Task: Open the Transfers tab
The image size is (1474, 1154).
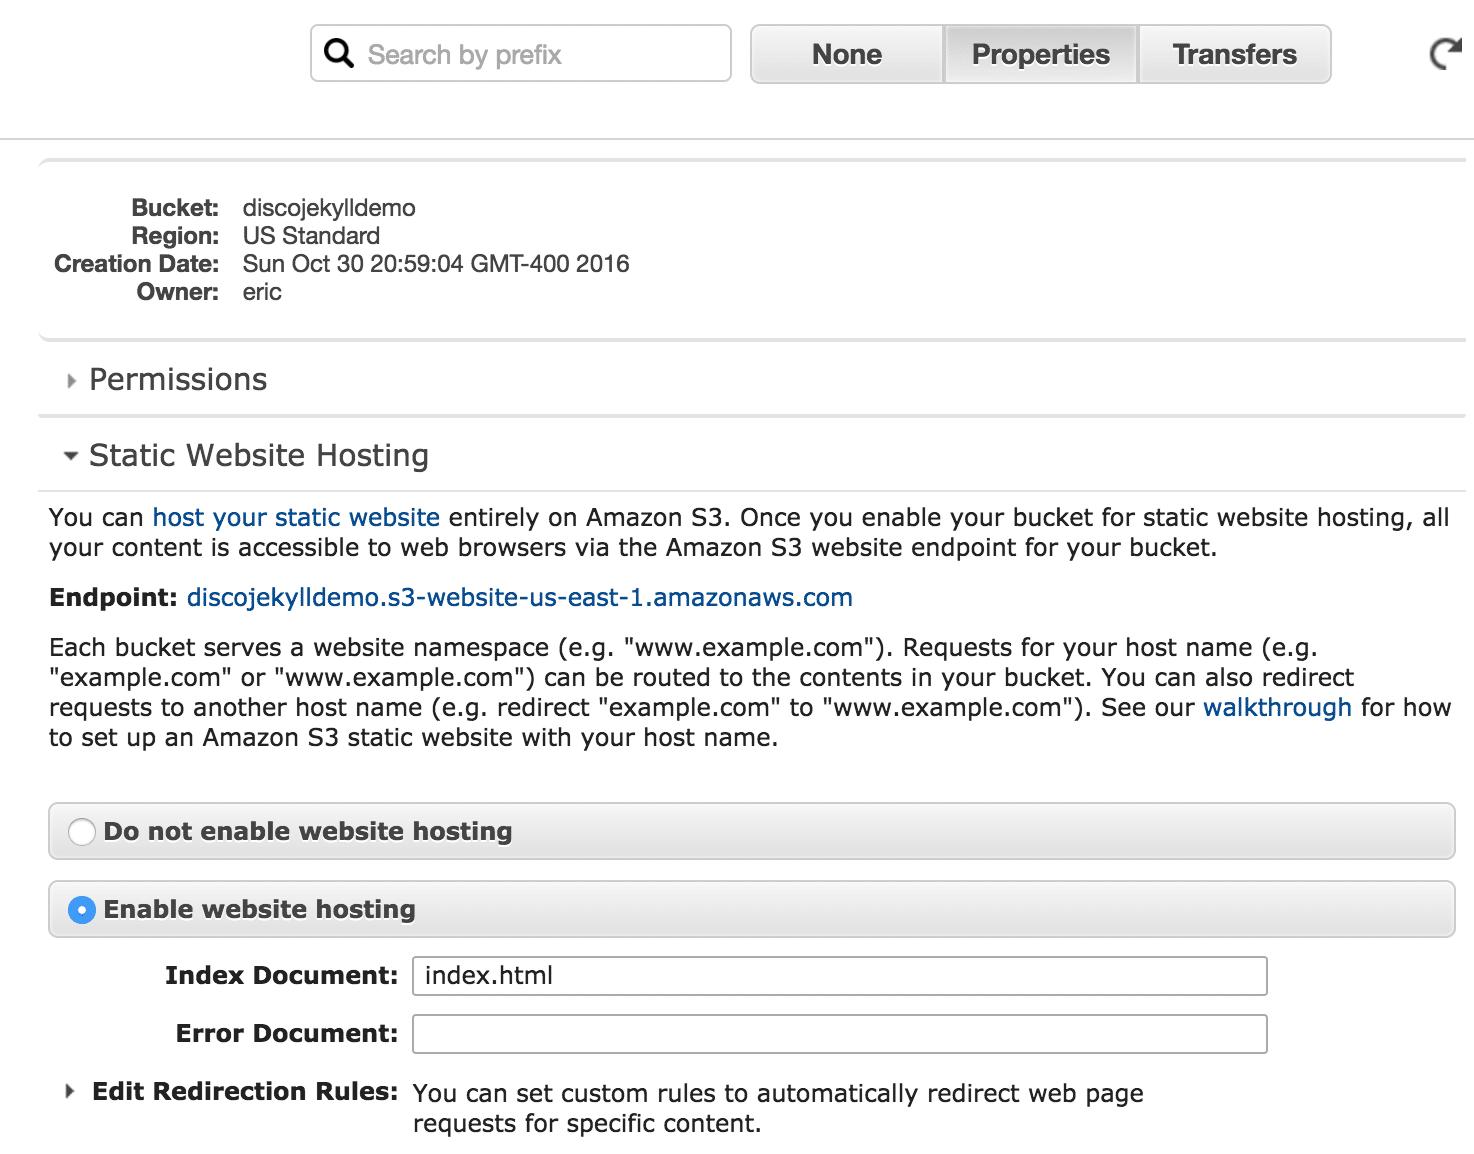Action: click(1234, 54)
